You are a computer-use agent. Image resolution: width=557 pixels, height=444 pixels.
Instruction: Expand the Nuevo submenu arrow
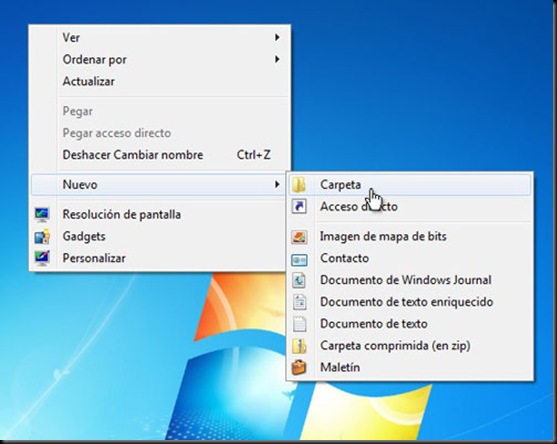coord(277,184)
